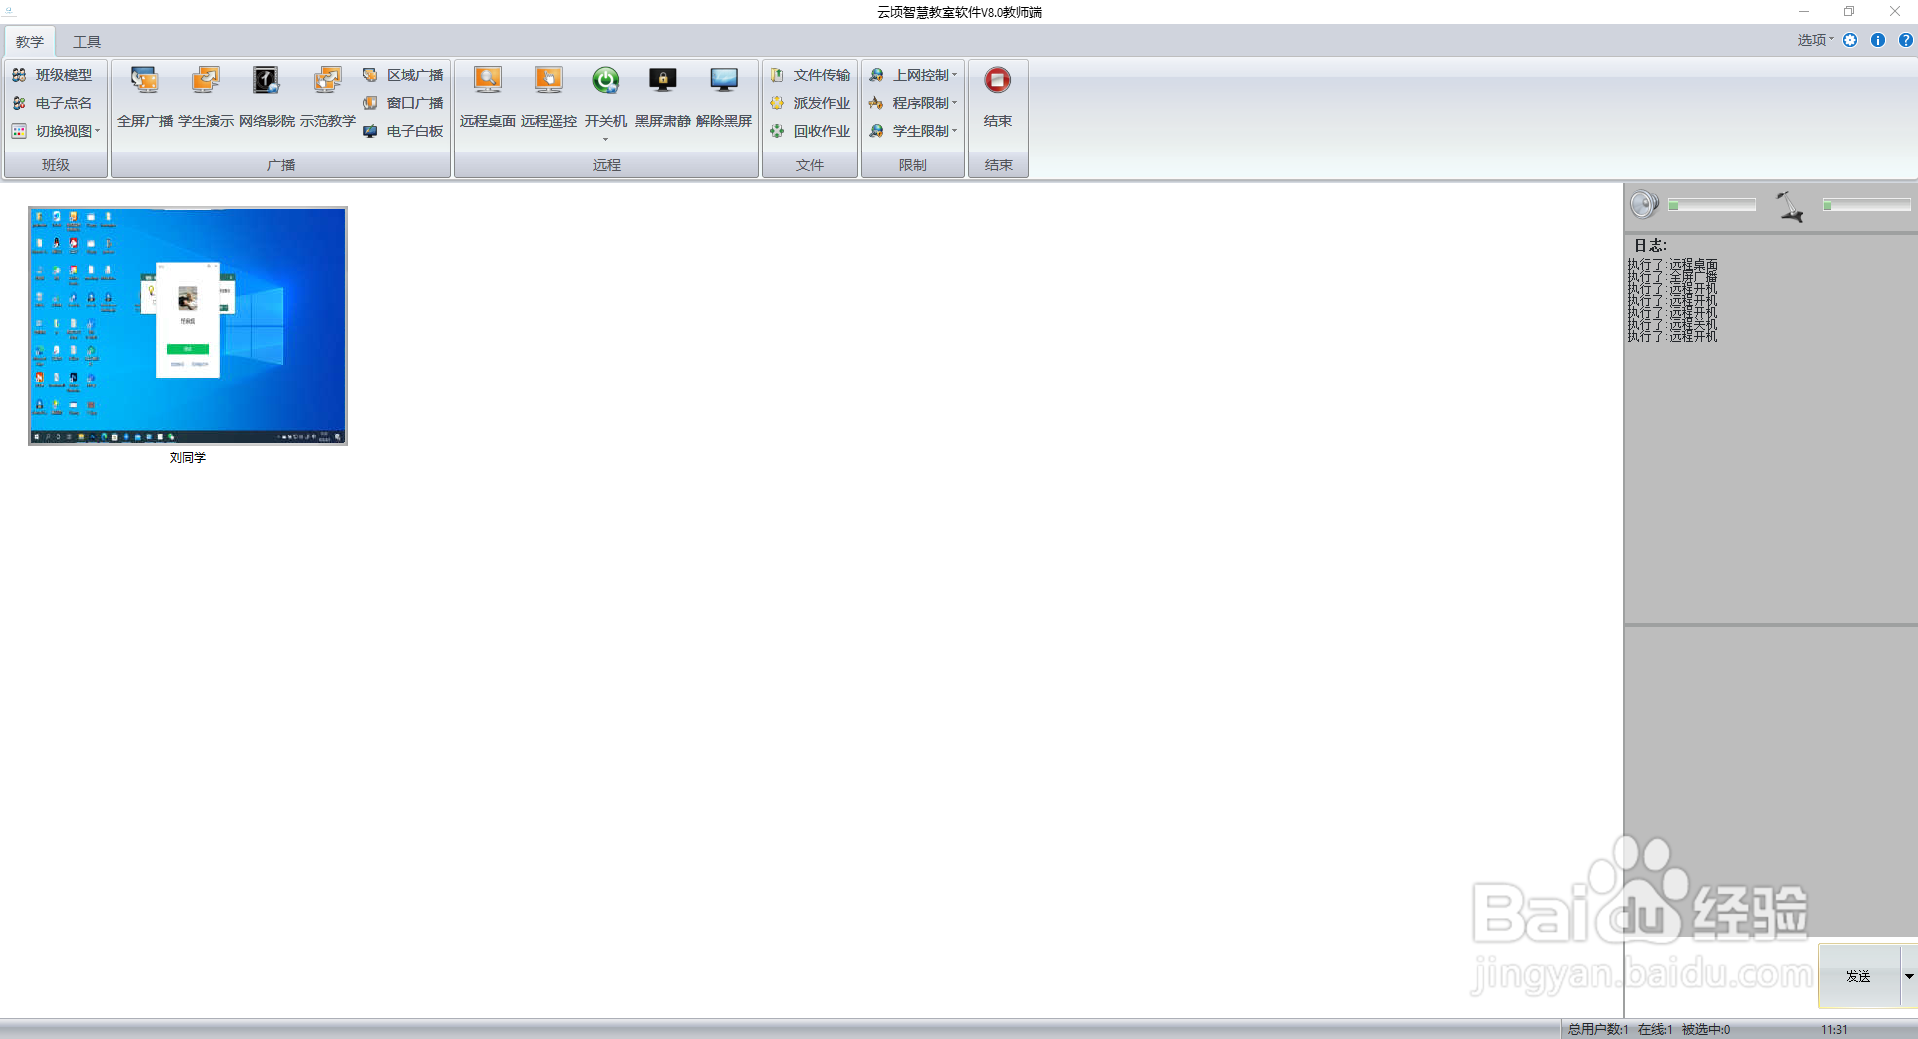Start 全屏广播 full-screen broadcast
The width and height of the screenshot is (1918, 1039).
tap(145, 97)
